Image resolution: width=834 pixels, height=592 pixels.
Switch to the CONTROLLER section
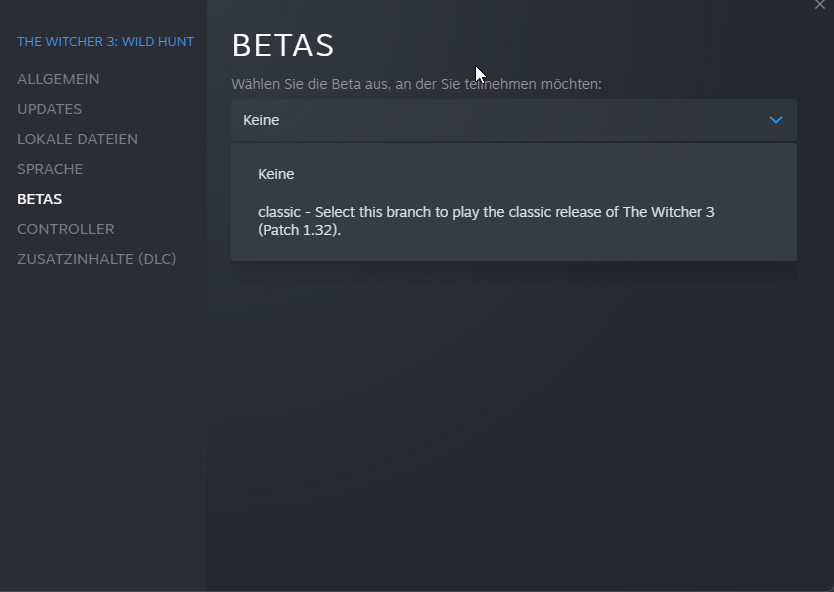(66, 229)
